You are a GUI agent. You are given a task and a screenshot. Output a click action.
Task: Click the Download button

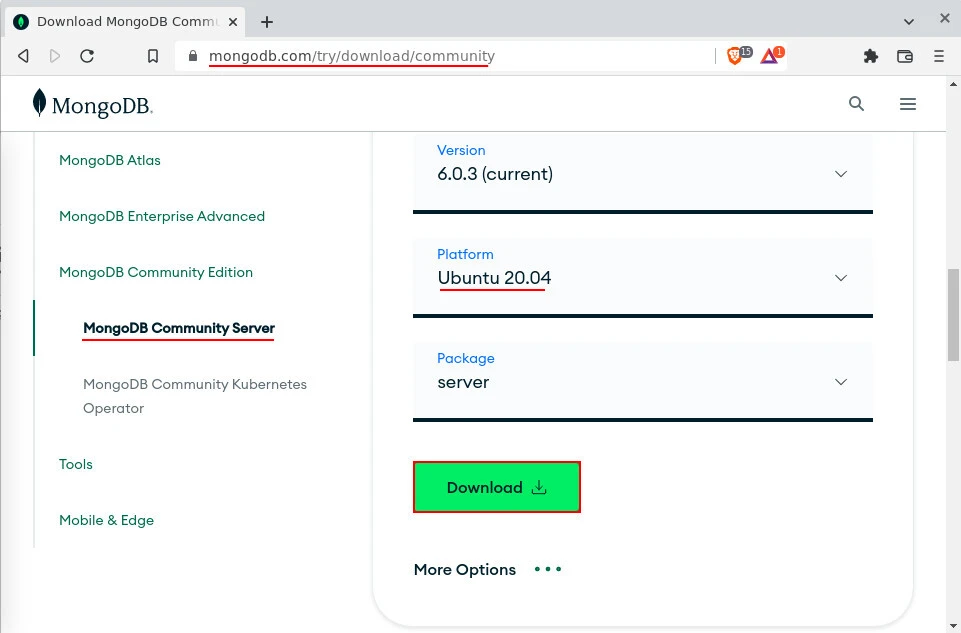click(x=496, y=487)
